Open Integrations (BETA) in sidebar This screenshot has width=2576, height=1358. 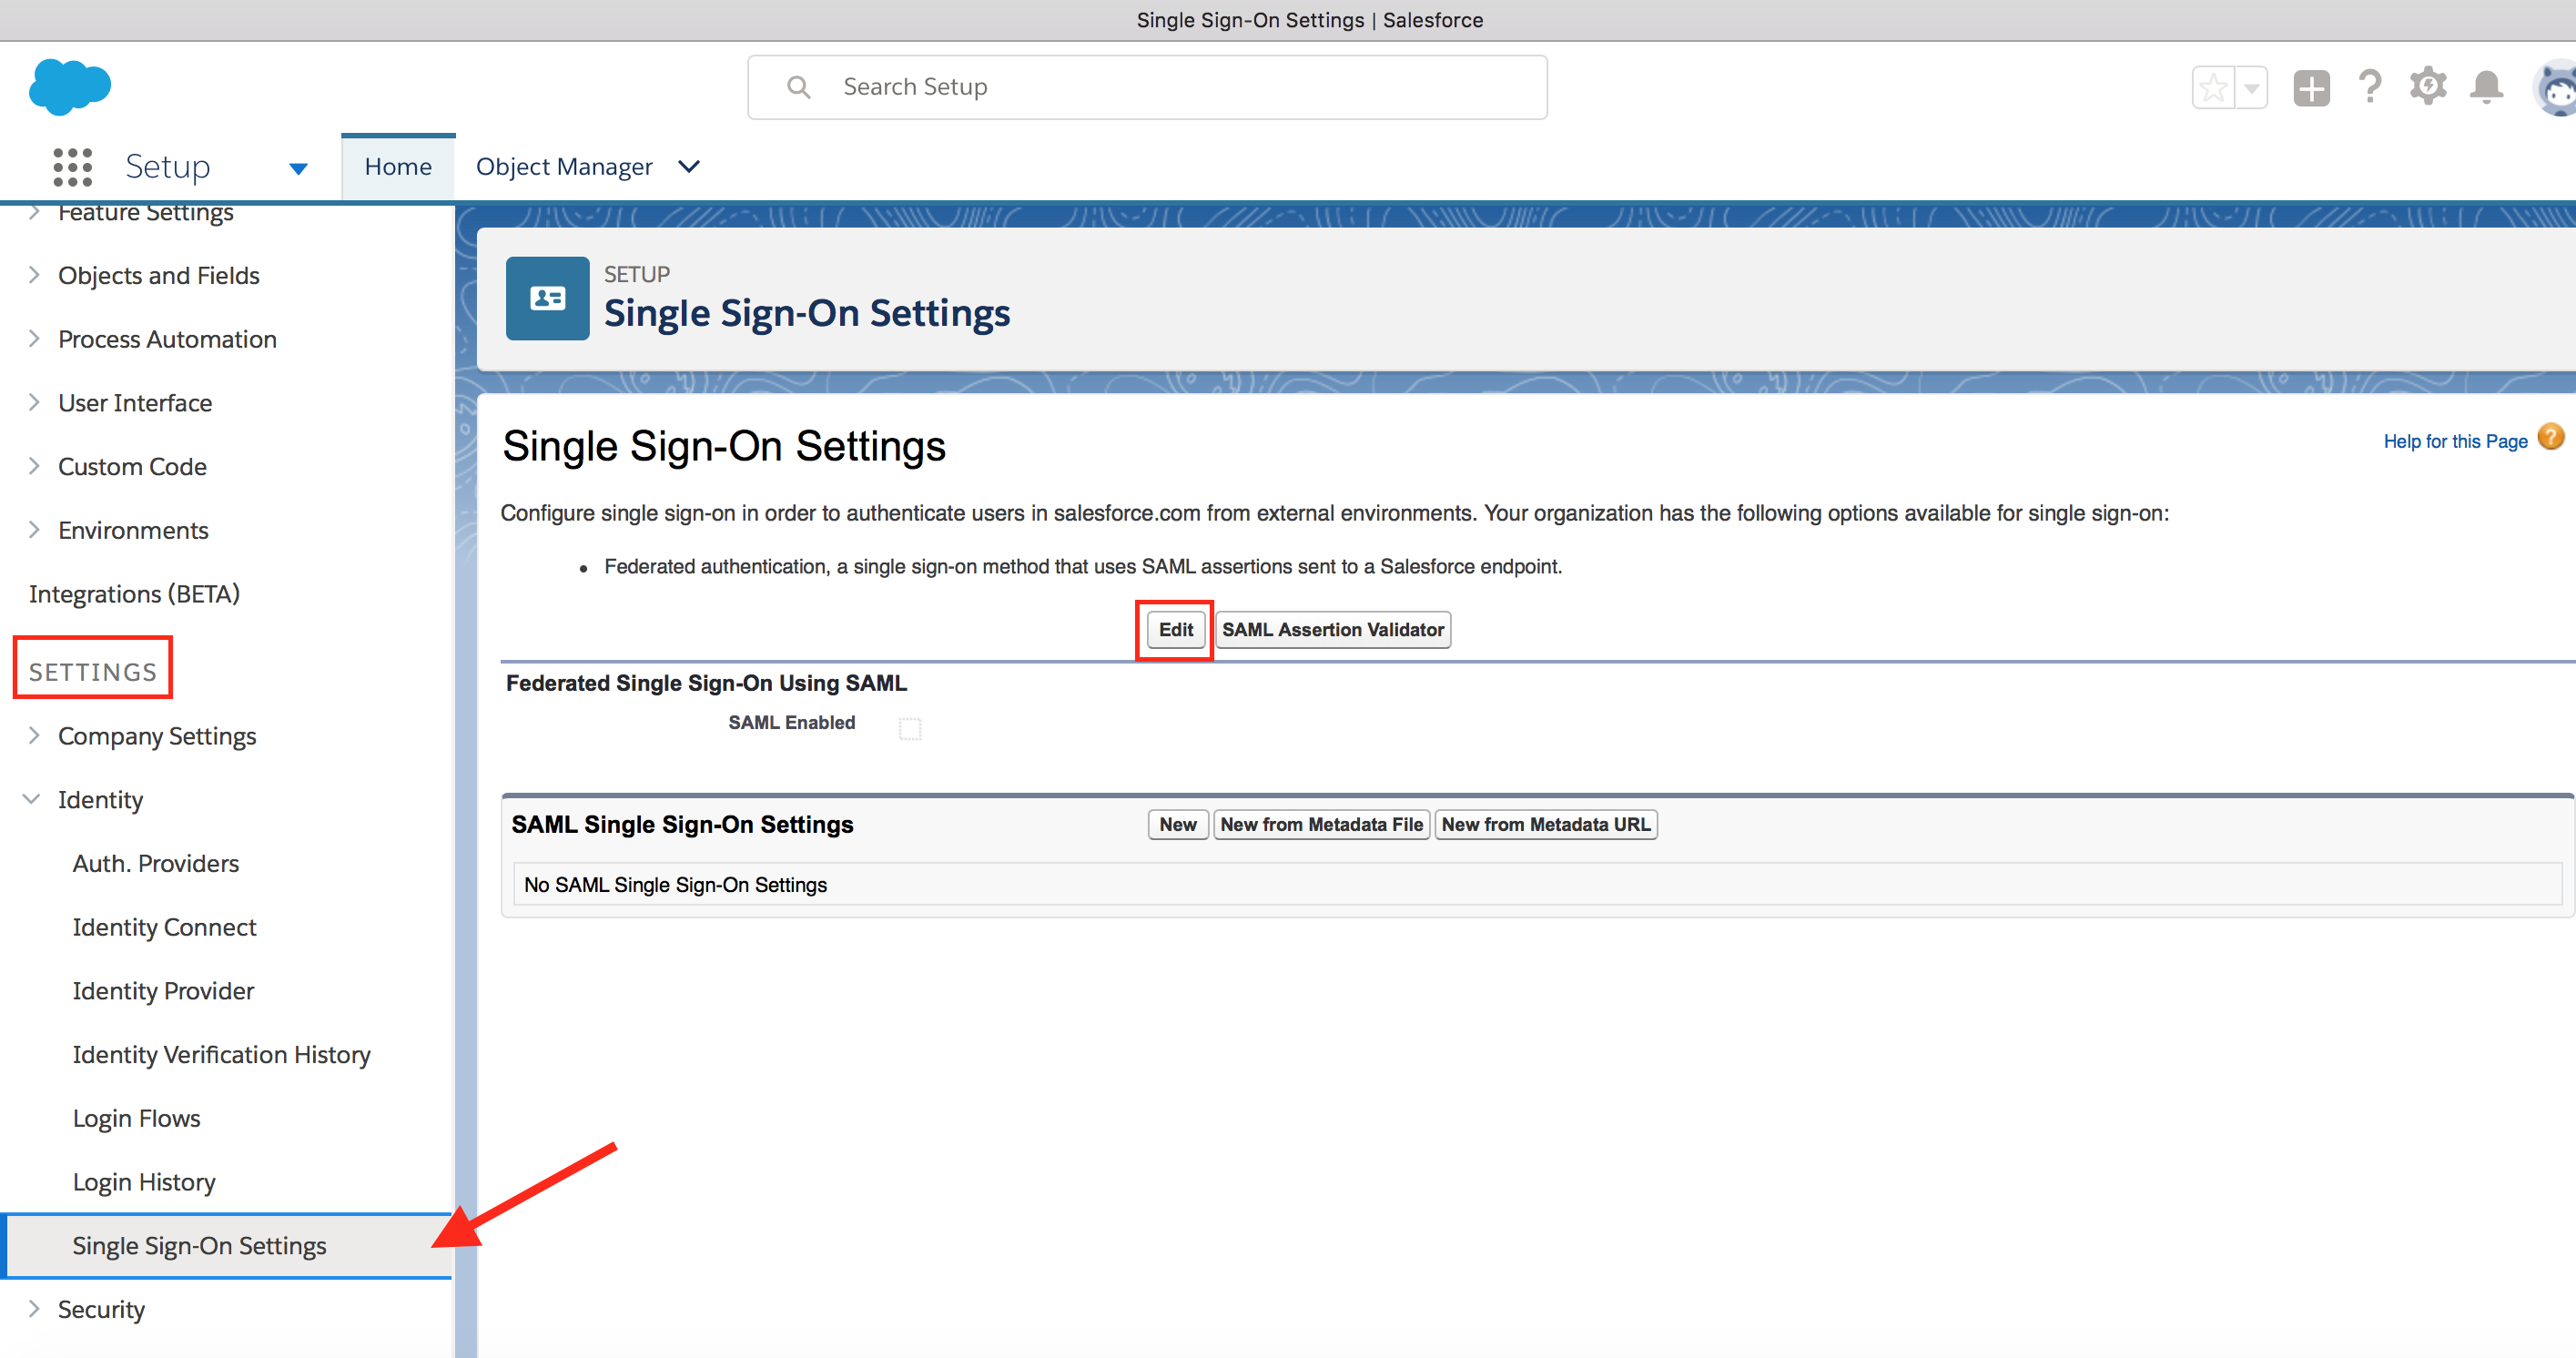134,595
